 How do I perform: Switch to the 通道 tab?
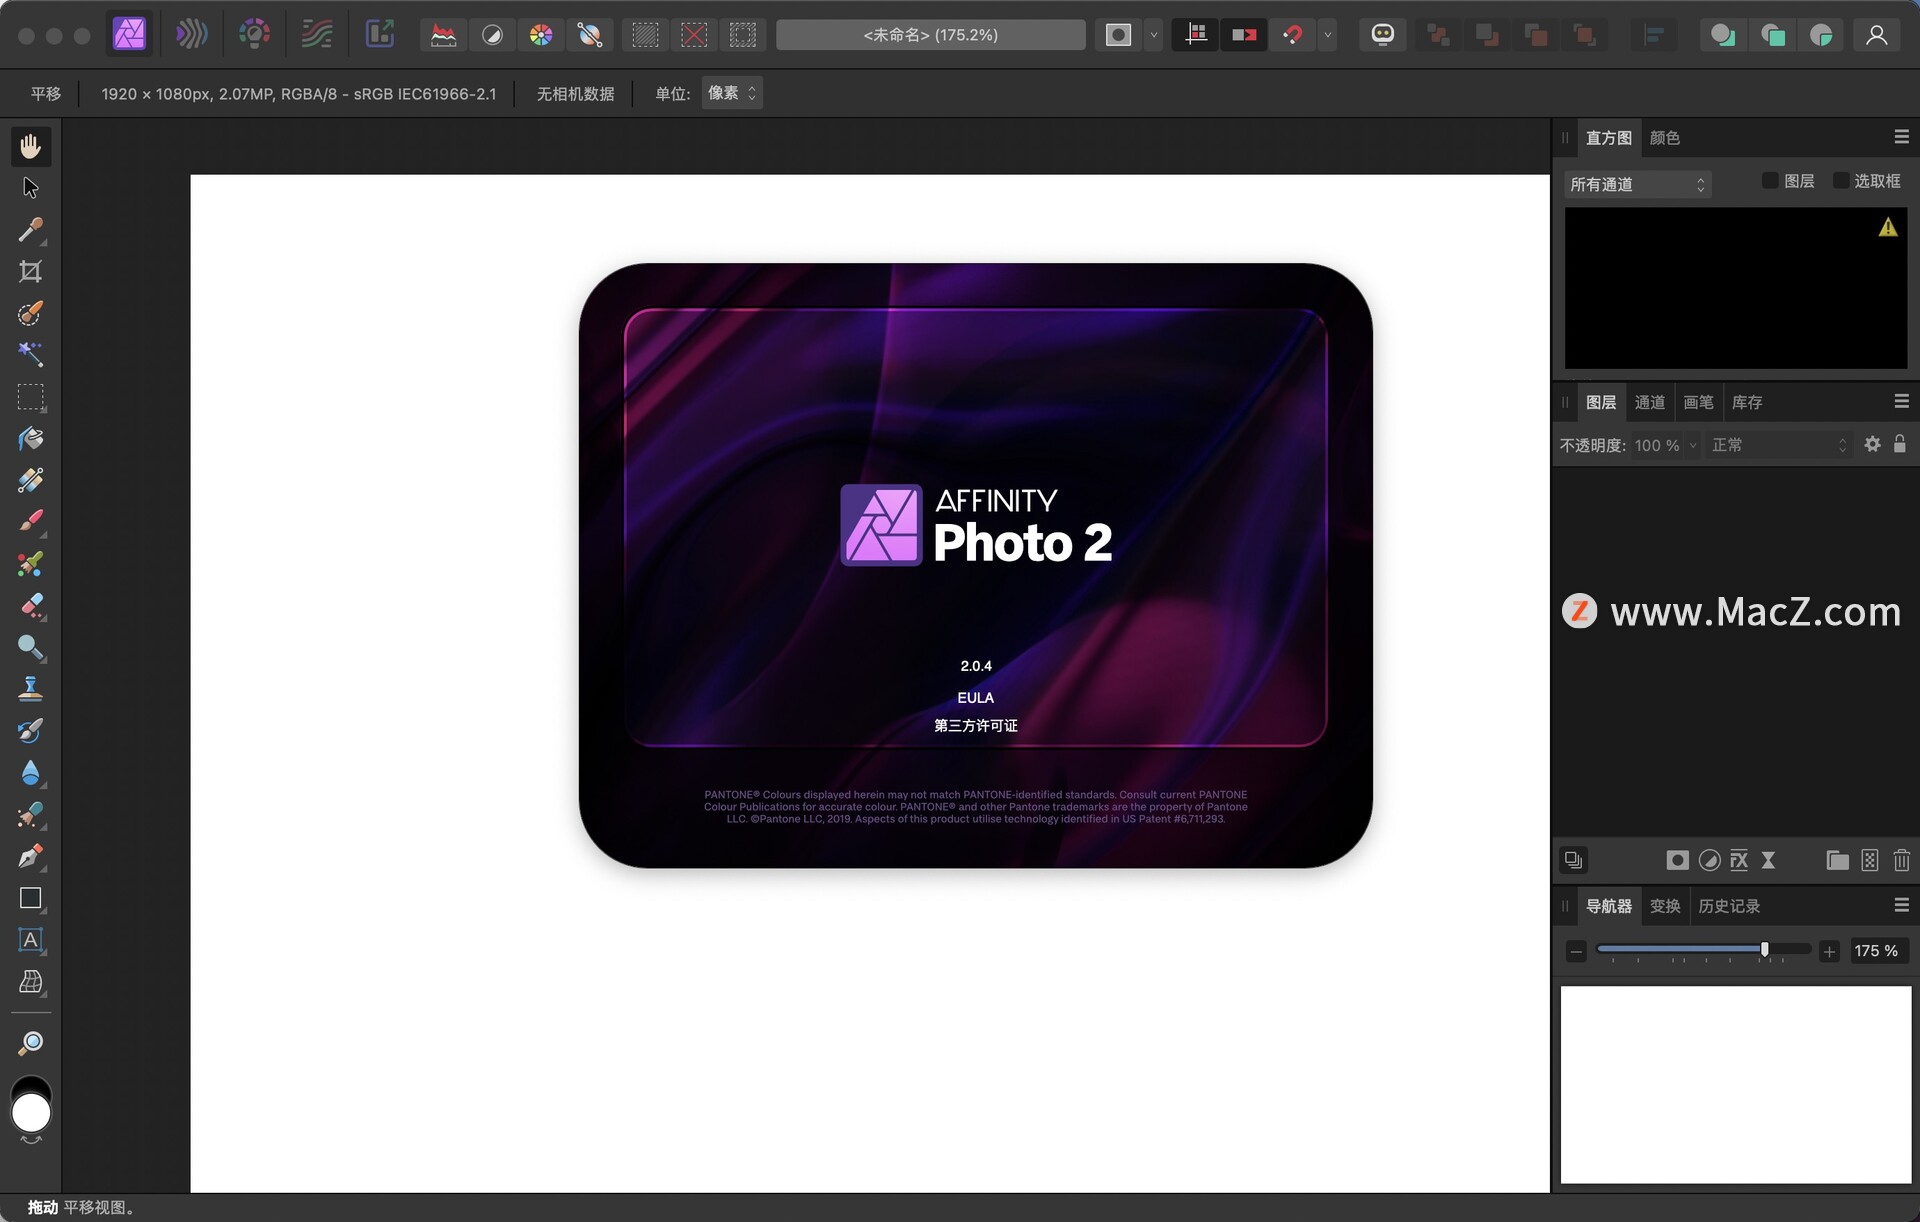click(1649, 402)
